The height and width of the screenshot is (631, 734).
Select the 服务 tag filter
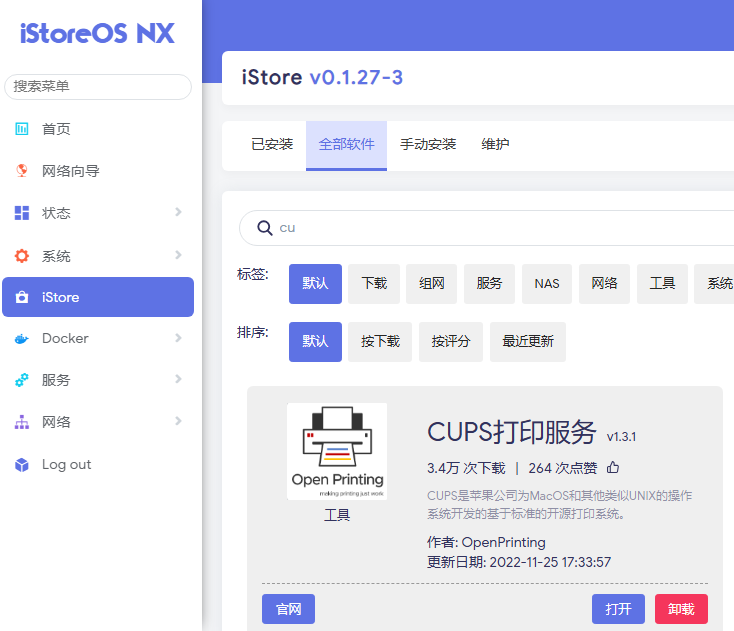point(489,284)
